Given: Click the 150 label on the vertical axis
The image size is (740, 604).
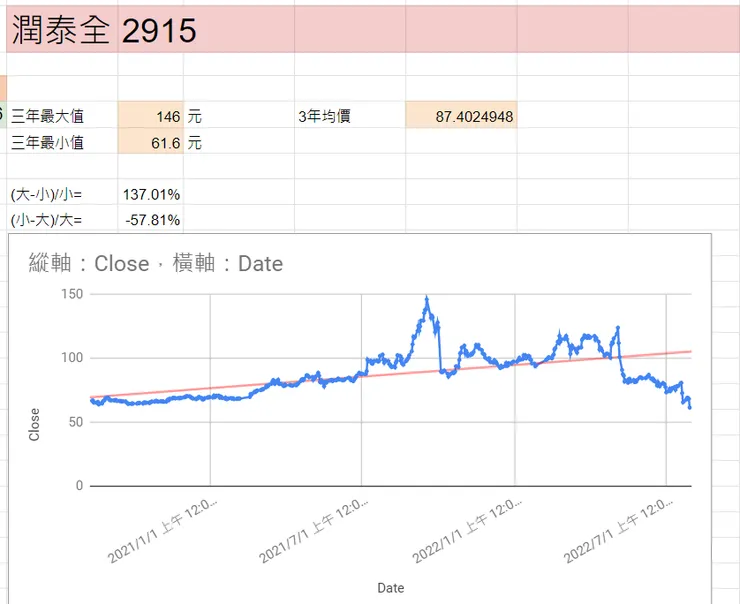Looking at the screenshot, I should click(71, 294).
